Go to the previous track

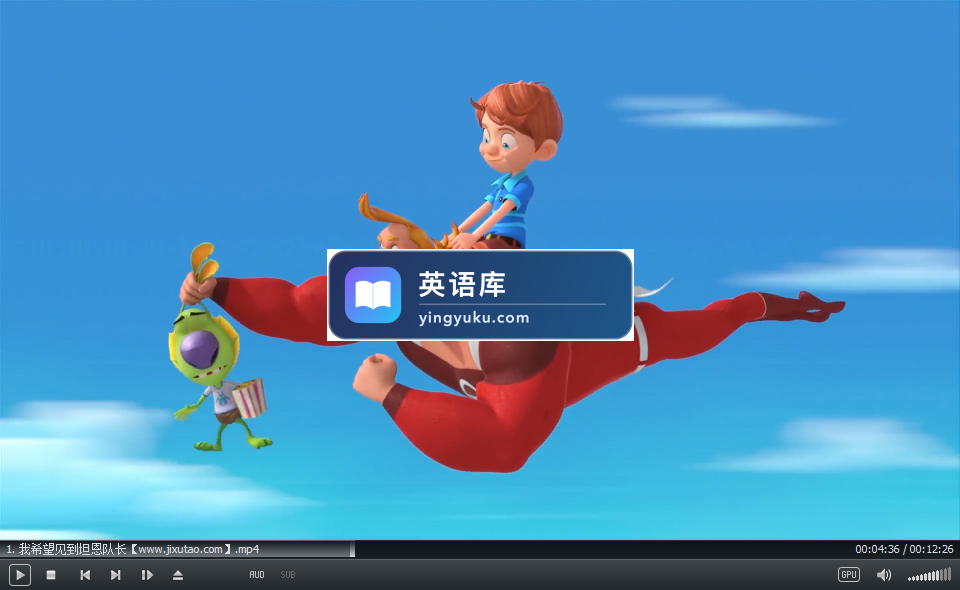point(85,575)
